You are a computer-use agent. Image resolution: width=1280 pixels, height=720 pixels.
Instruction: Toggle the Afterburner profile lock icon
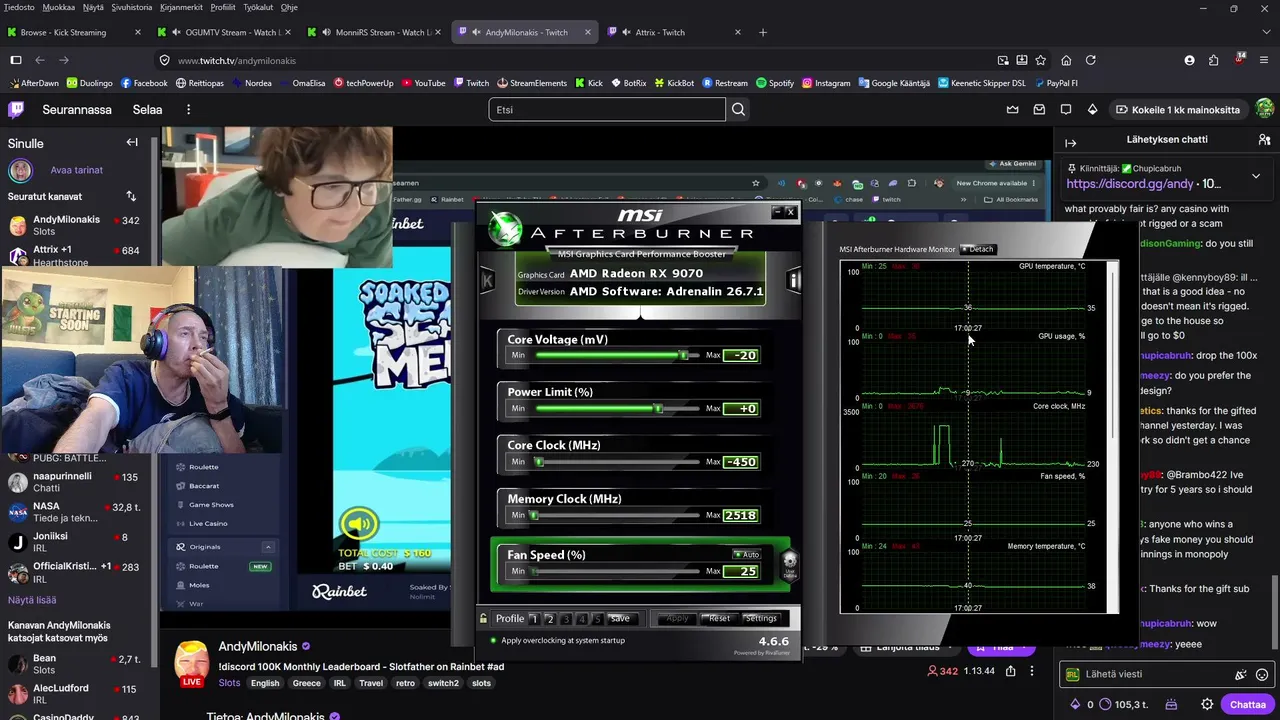click(x=484, y=618)
